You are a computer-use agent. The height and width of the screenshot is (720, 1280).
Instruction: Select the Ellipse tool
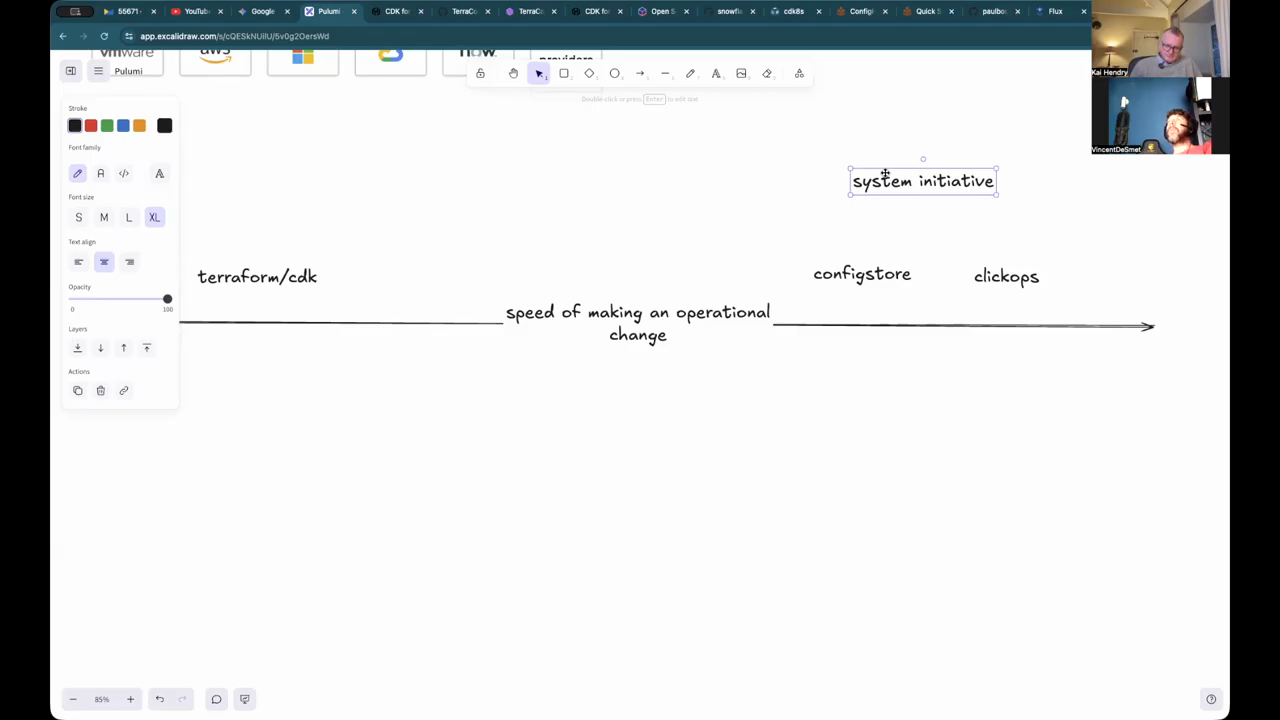(614, 73)
